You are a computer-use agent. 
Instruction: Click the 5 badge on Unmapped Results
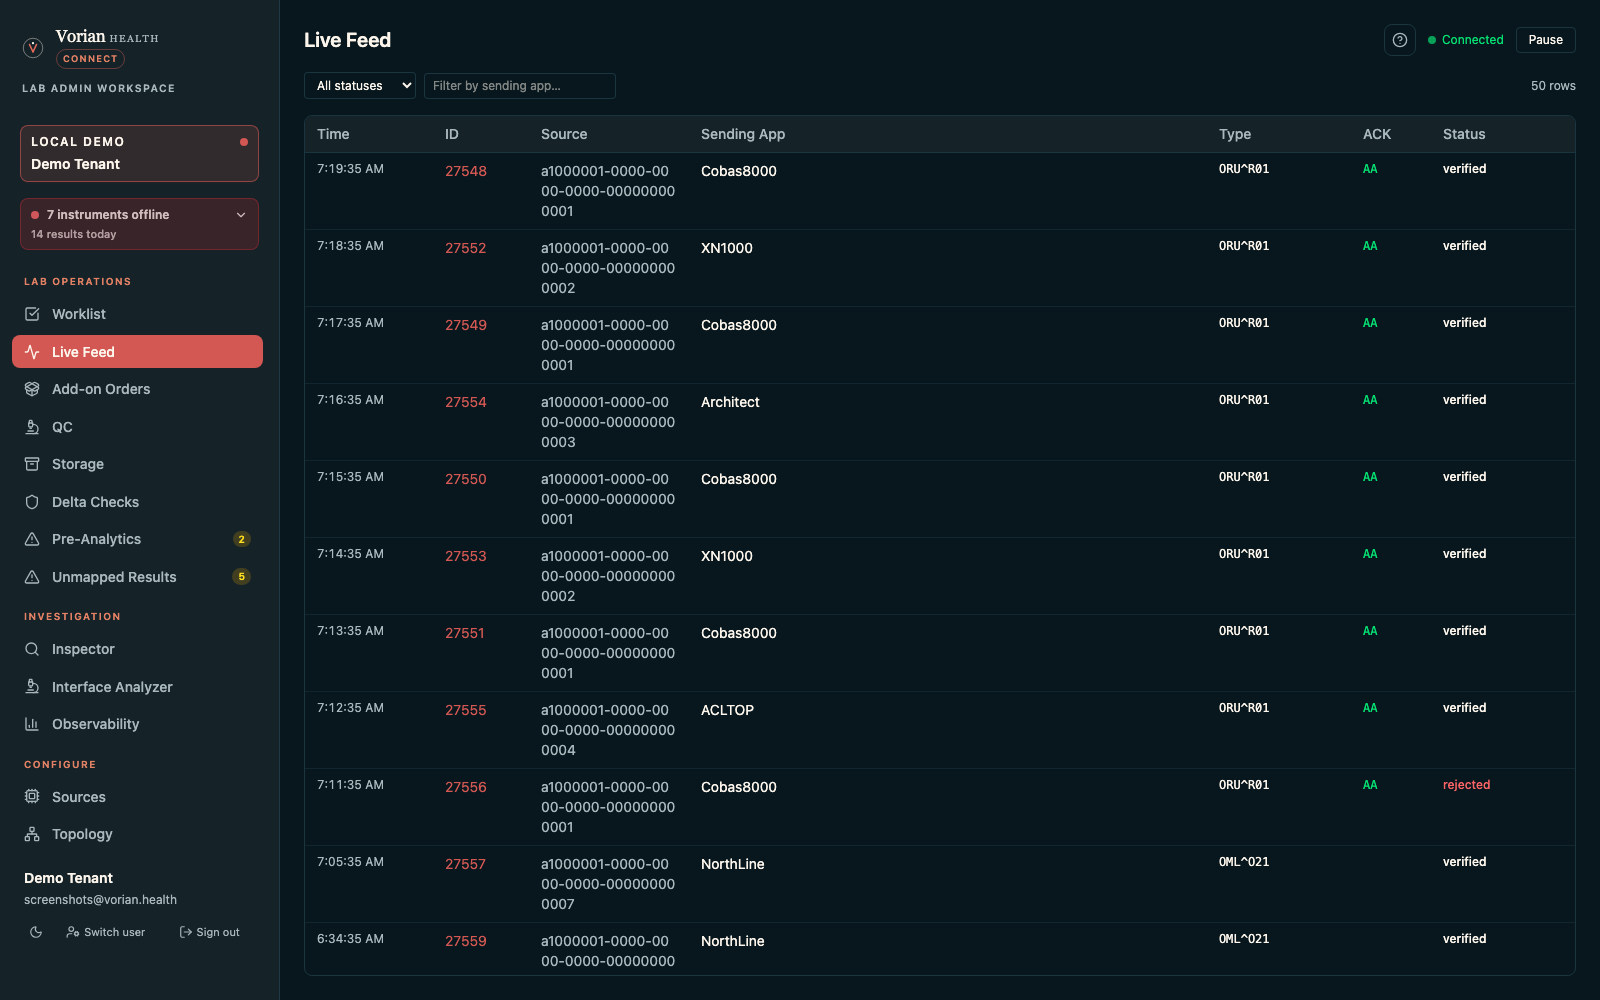(241, 577)
